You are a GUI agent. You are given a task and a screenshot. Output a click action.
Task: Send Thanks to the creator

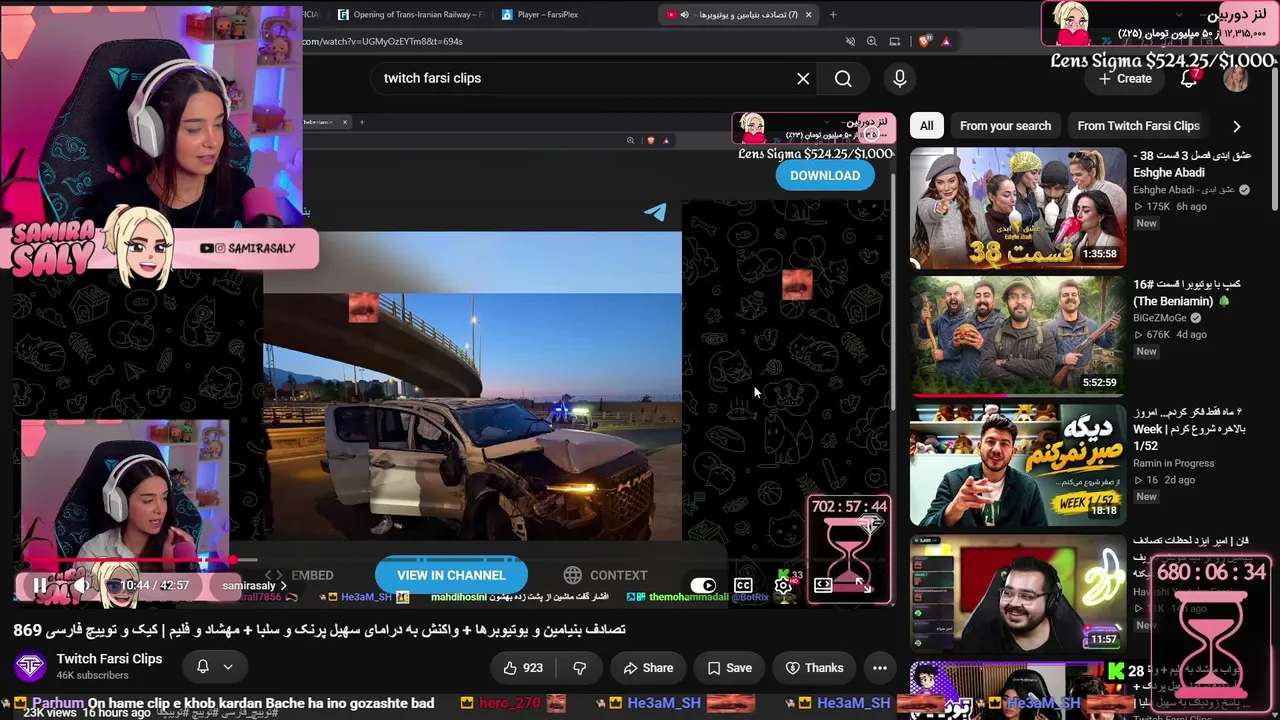pos(814,668)
